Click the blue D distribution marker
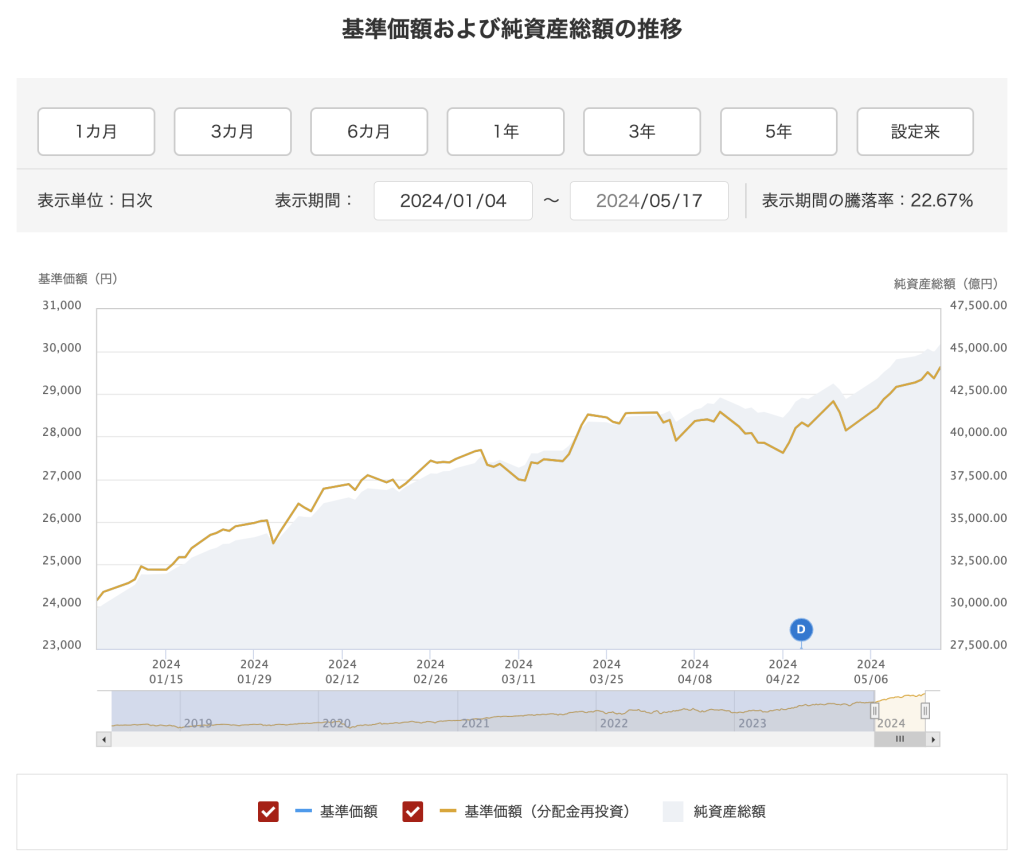Screen dimensions: 1024x857 pyautogui.click(x=801, y=629)
